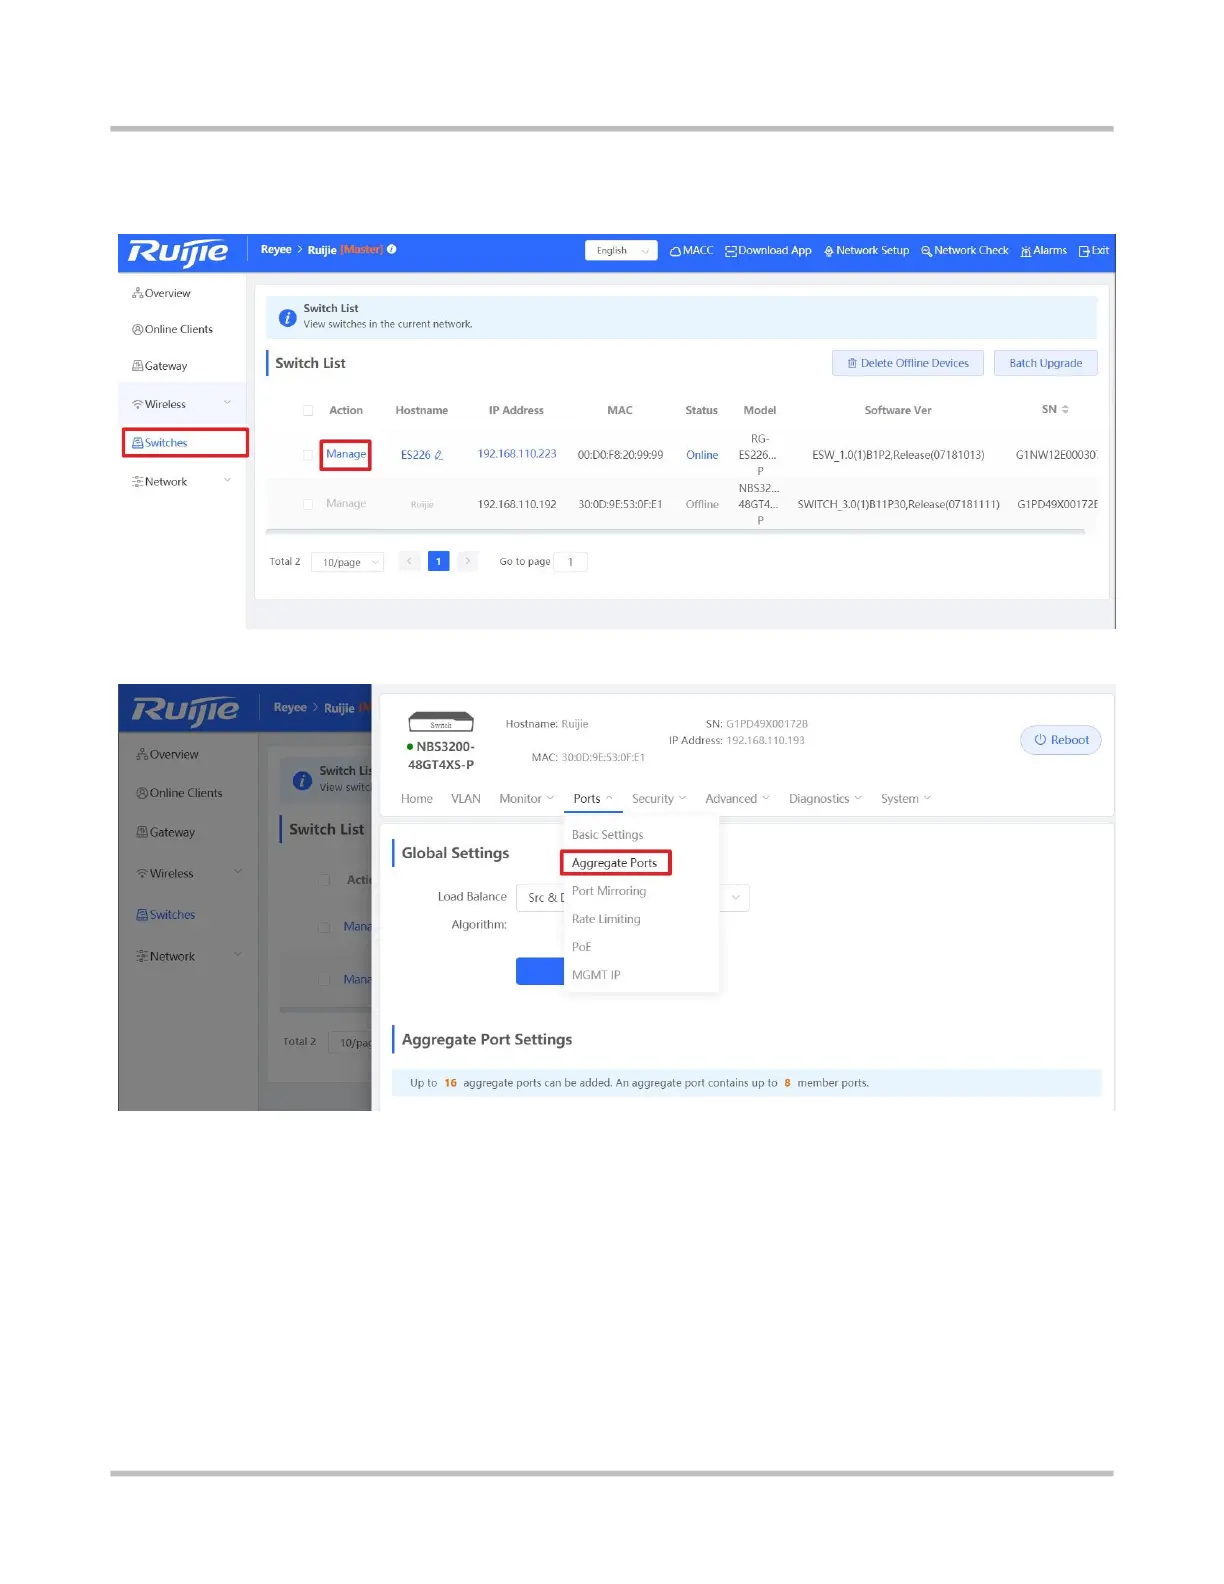This screenshot has height=1584, width=1224.
Task: Tick the select-all checkbox in table header
Action: pyautogui.click(x=308, y=411)
